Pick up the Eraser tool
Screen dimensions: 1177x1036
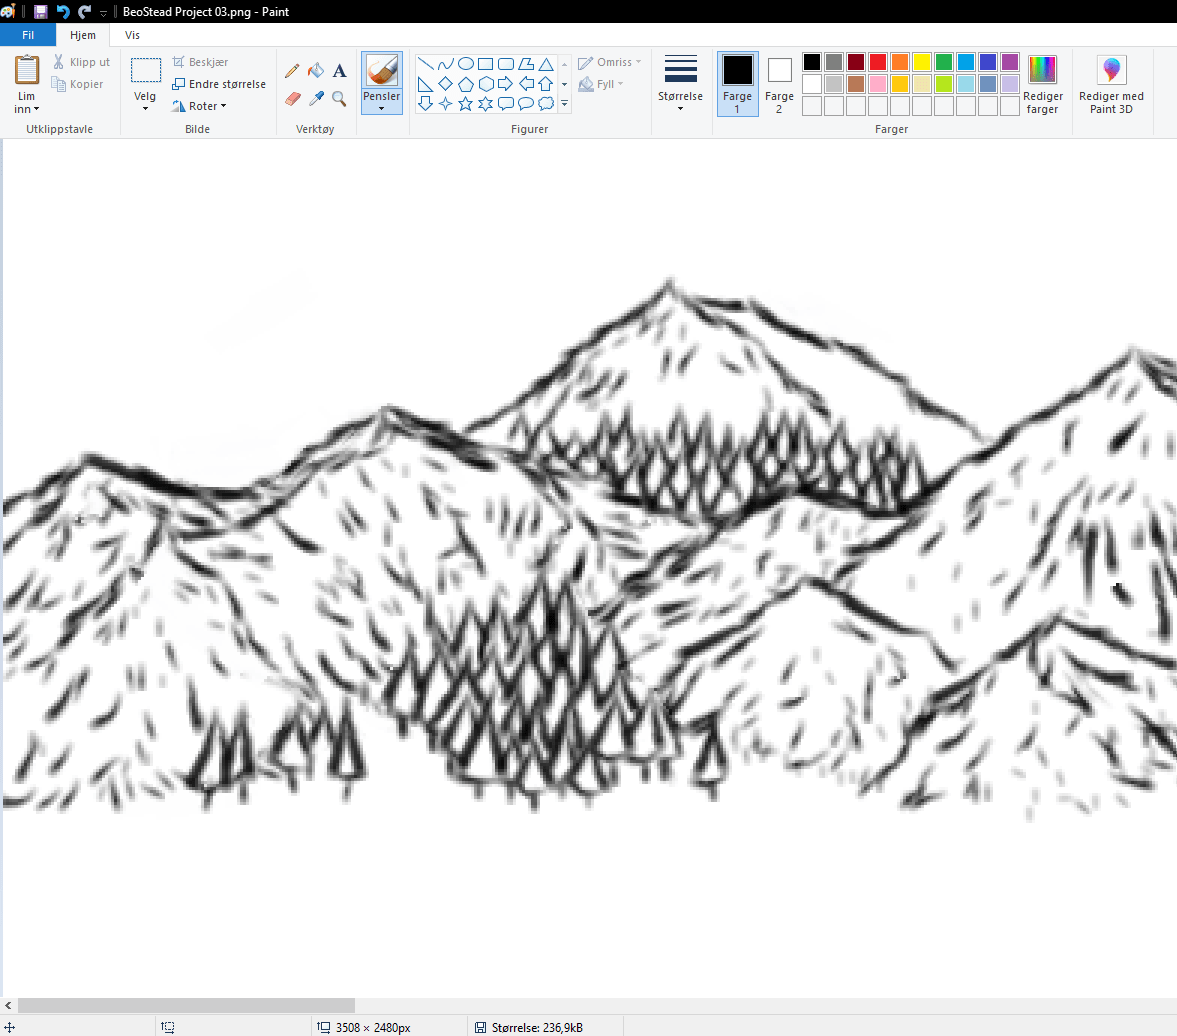[291, 98]
